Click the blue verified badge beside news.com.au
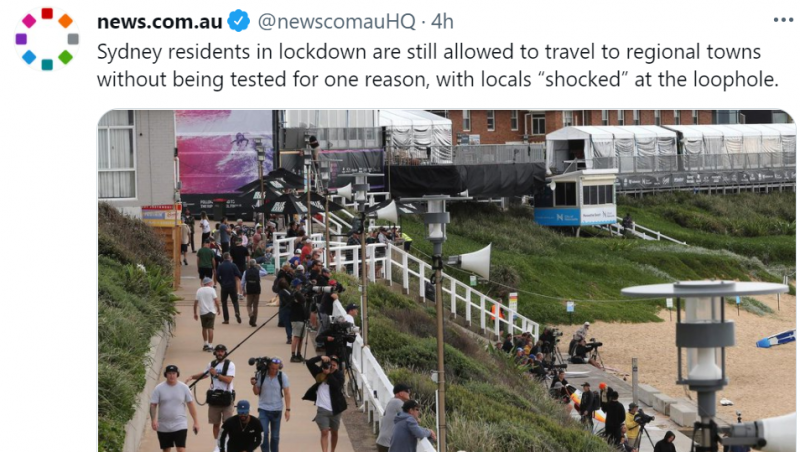The height and width of the screenshot is (452, 800). (238, 21)
